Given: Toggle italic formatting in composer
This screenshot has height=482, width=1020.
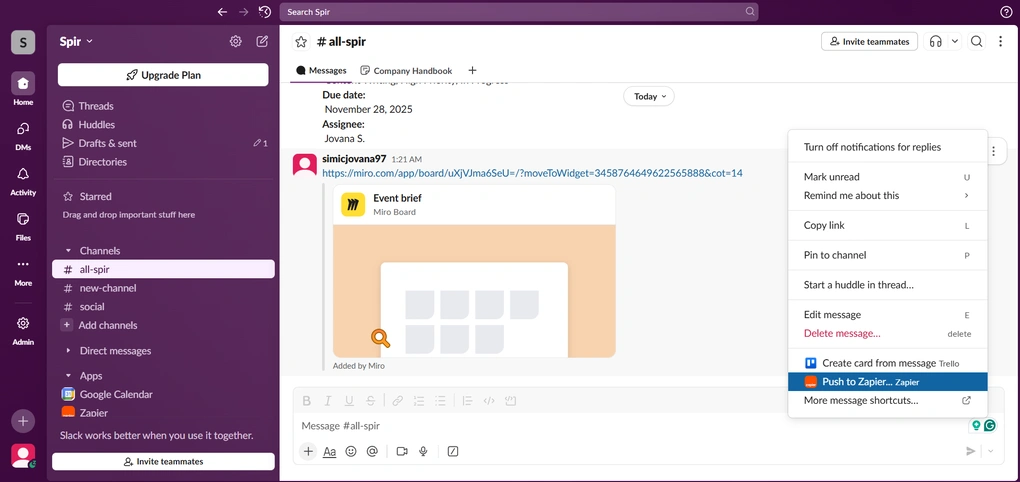Looking at the screenshot, I should tap(328, 401).
